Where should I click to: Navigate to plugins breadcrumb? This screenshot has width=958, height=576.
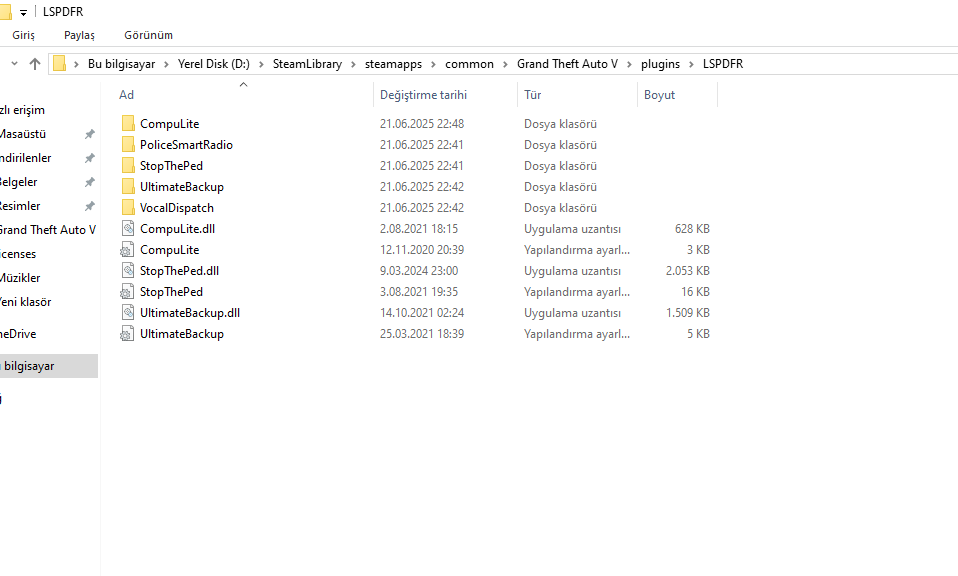coord(660,64)
